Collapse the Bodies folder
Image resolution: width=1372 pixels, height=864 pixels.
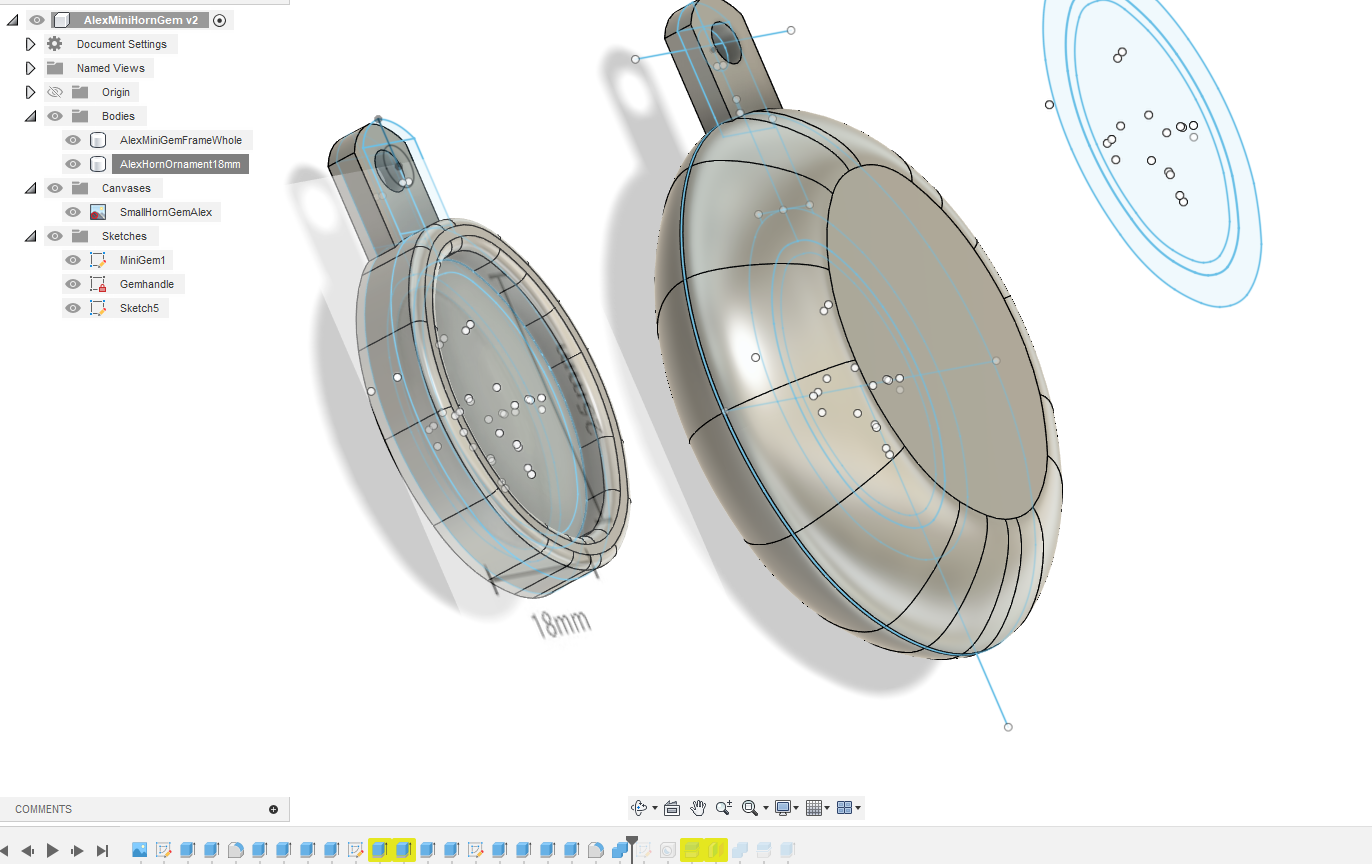click(30, 116)
